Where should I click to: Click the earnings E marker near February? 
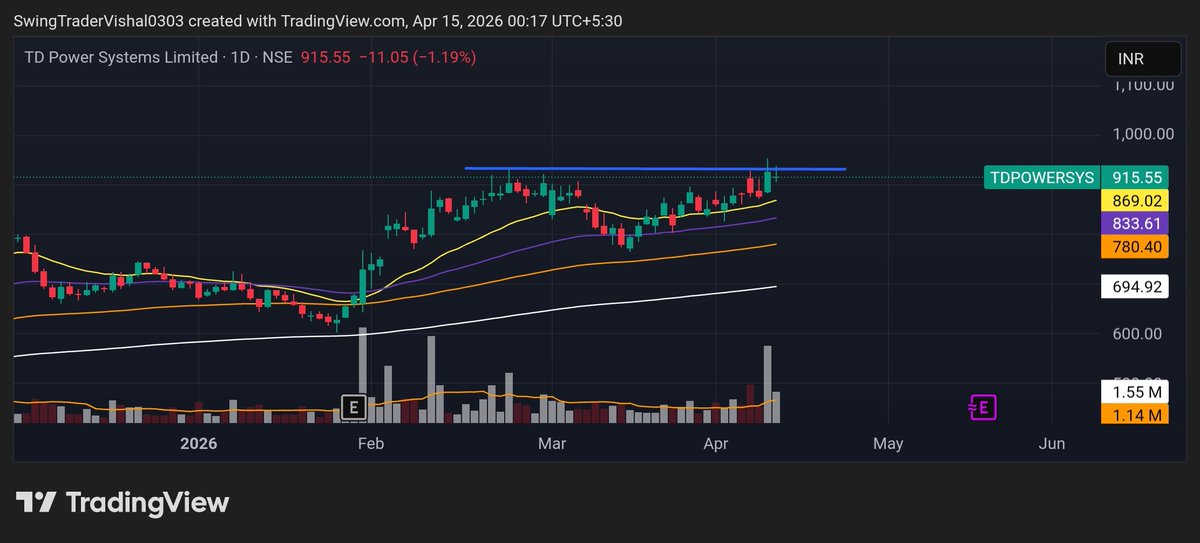tap(352, 407)
